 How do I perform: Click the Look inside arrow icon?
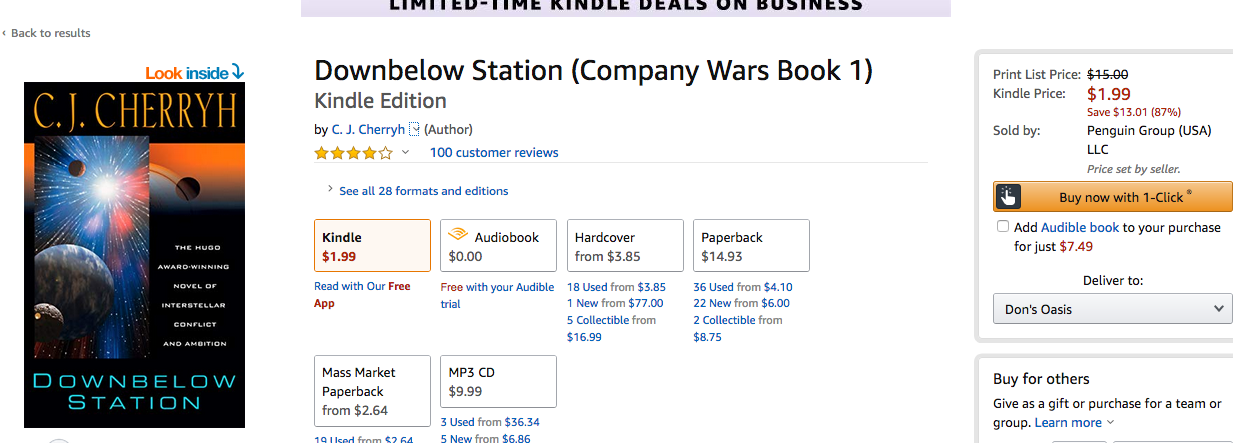pyautogui.click(x=237, y=72)
